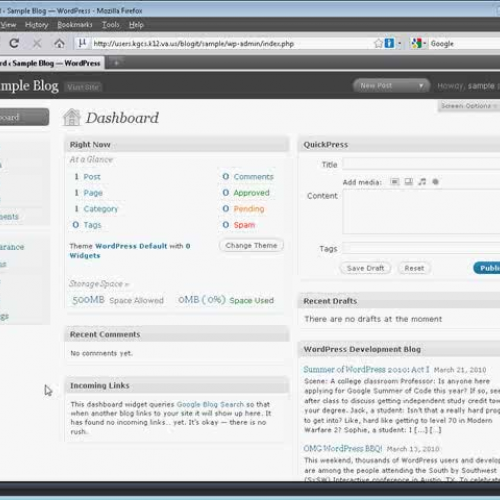500x500 pixels.
Task: Click the Google Blog Search link
Action: pyautogui.click(x=210, y=404)
